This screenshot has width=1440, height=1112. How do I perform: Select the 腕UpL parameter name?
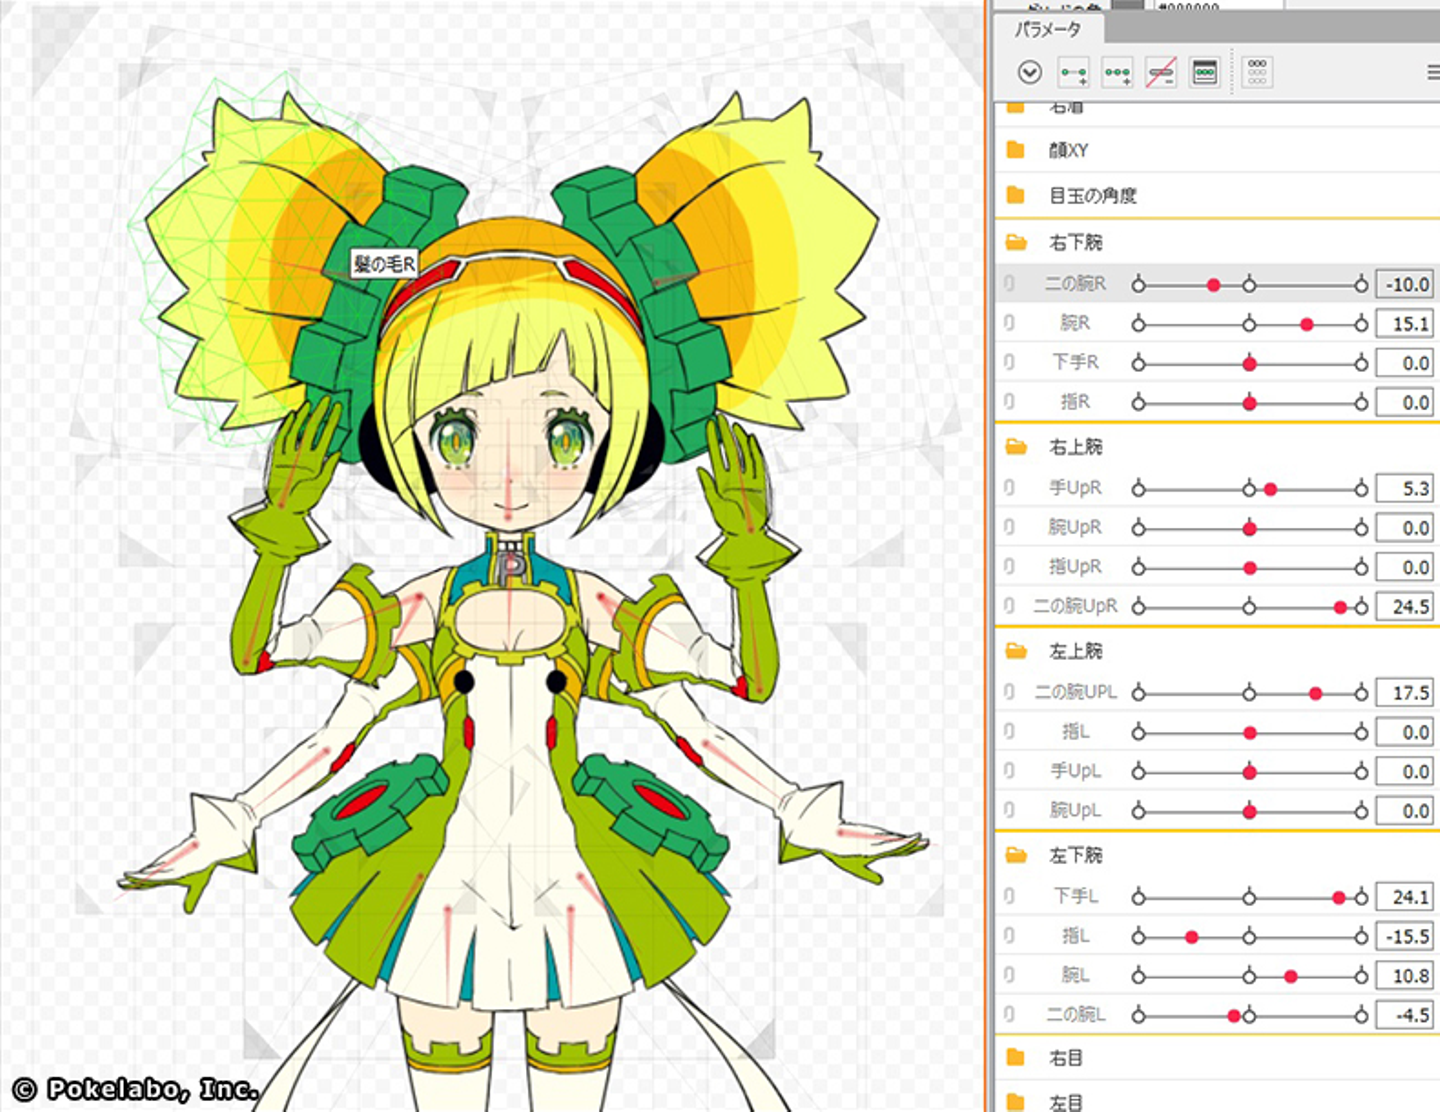pos(1075,810)
